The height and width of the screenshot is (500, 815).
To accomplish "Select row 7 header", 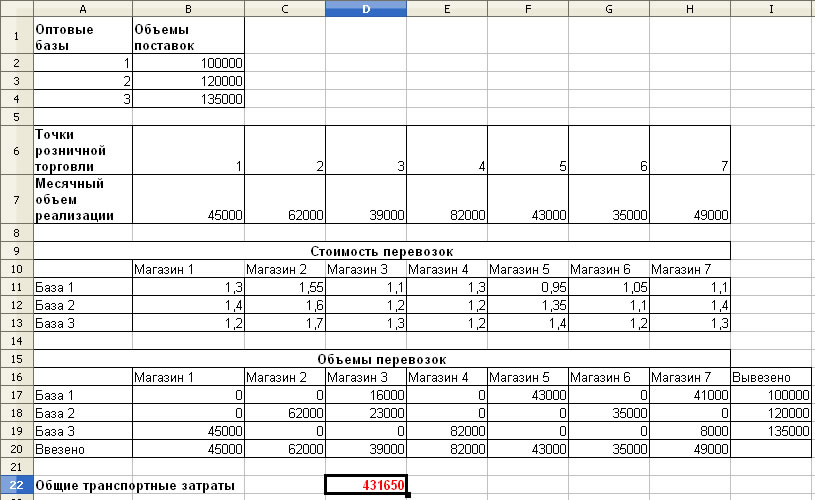I will click(17, 200).
